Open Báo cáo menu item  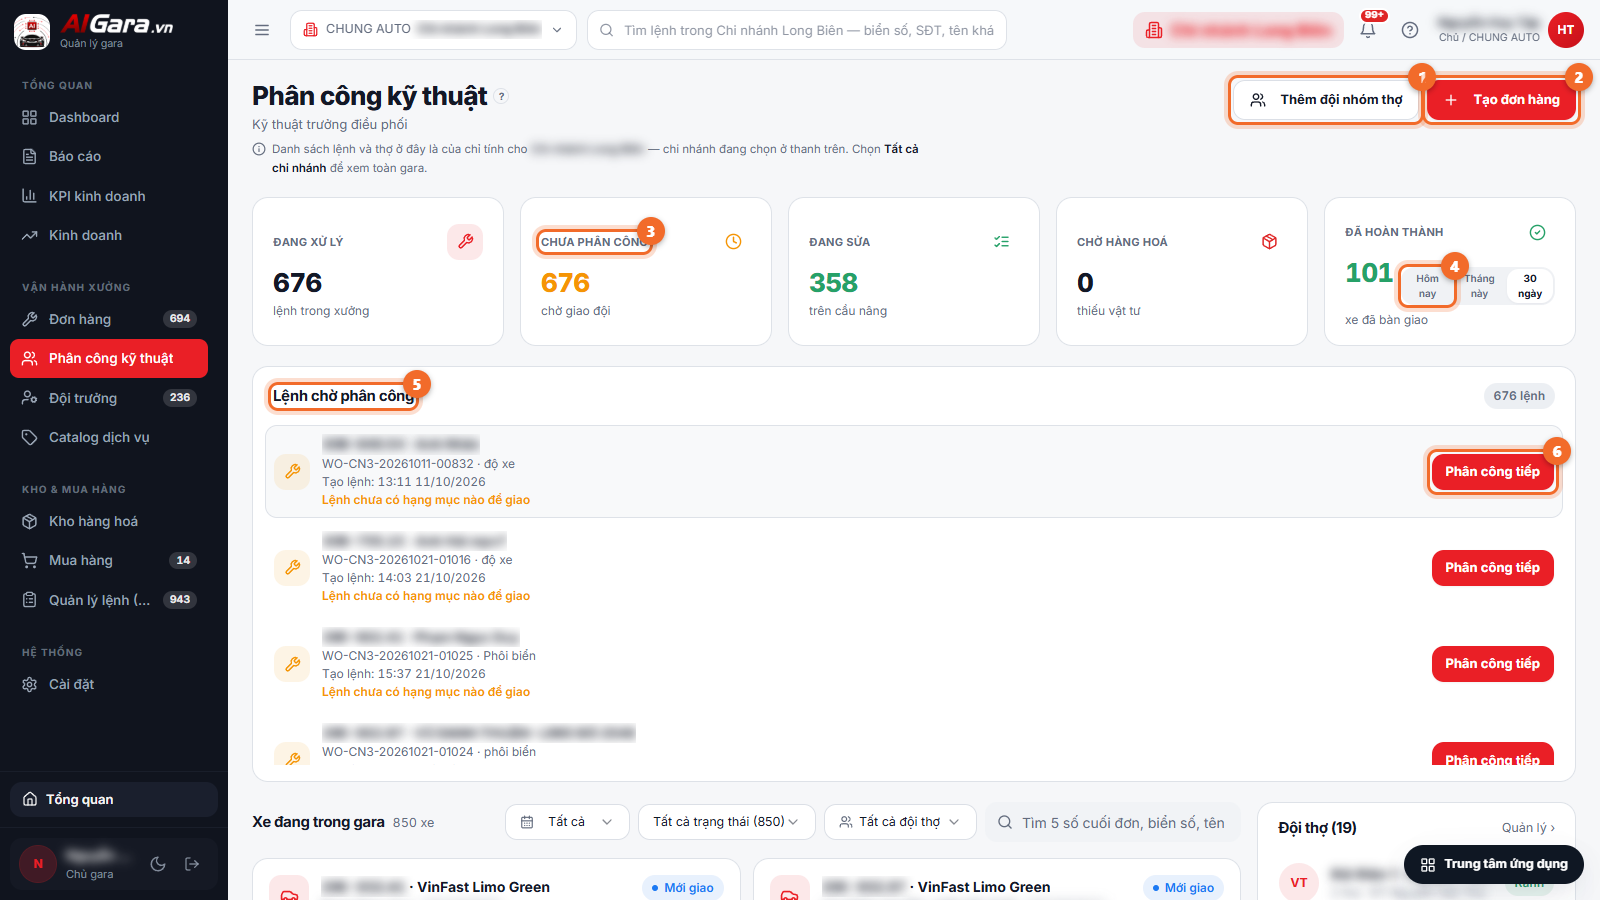109,157
